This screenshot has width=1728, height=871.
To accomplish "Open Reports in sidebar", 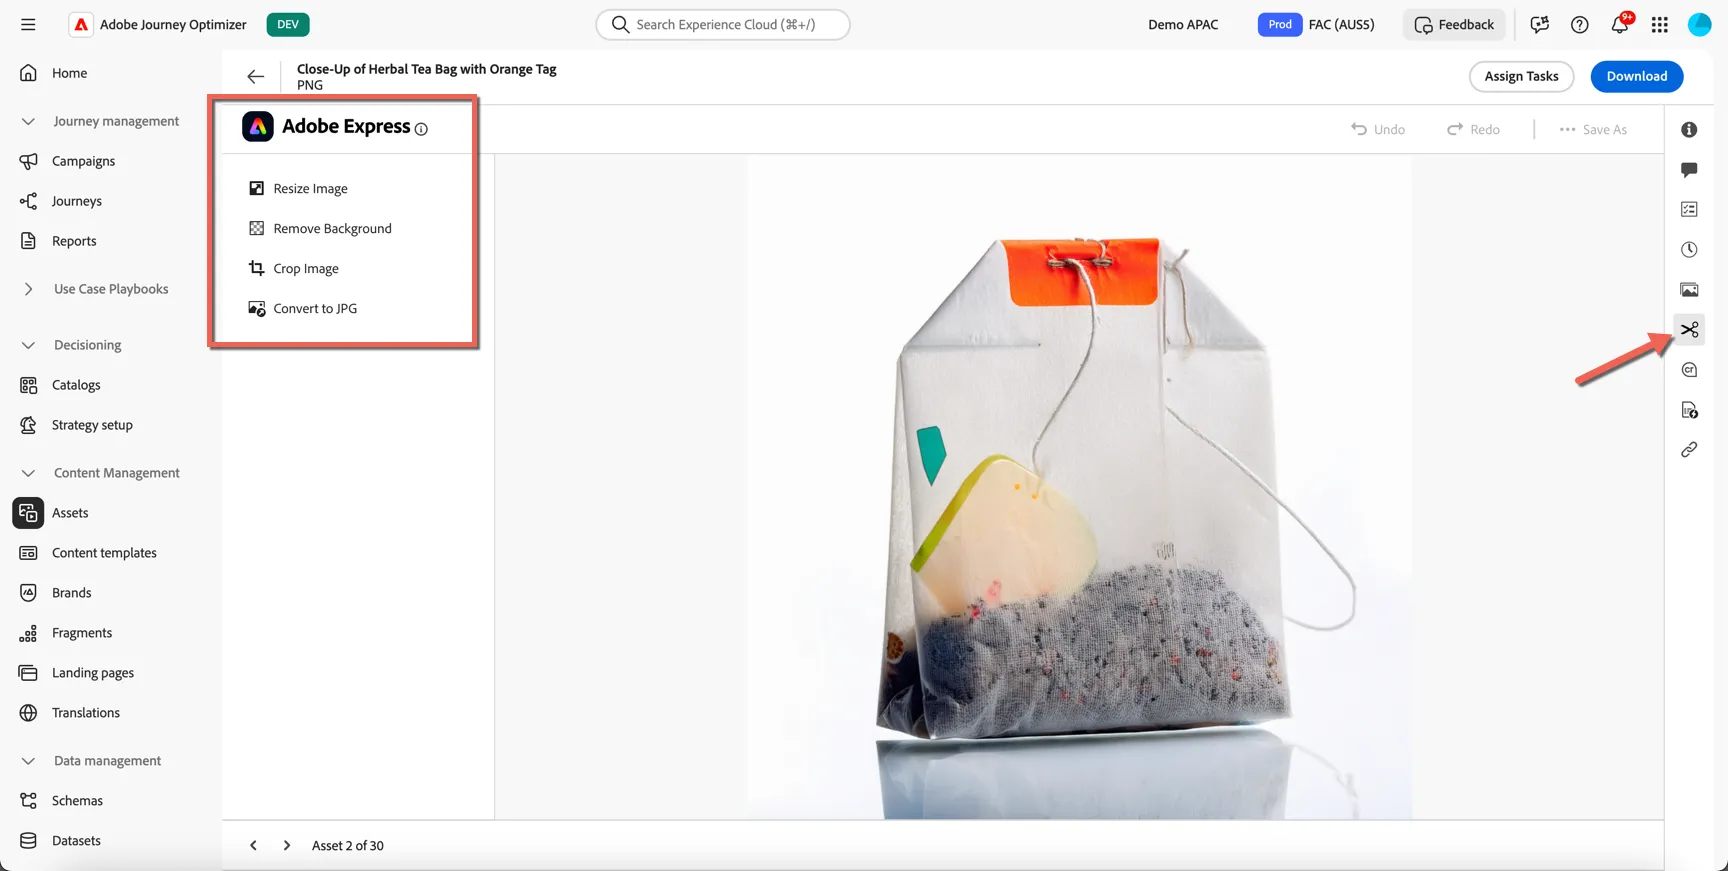I will [74, 241].
